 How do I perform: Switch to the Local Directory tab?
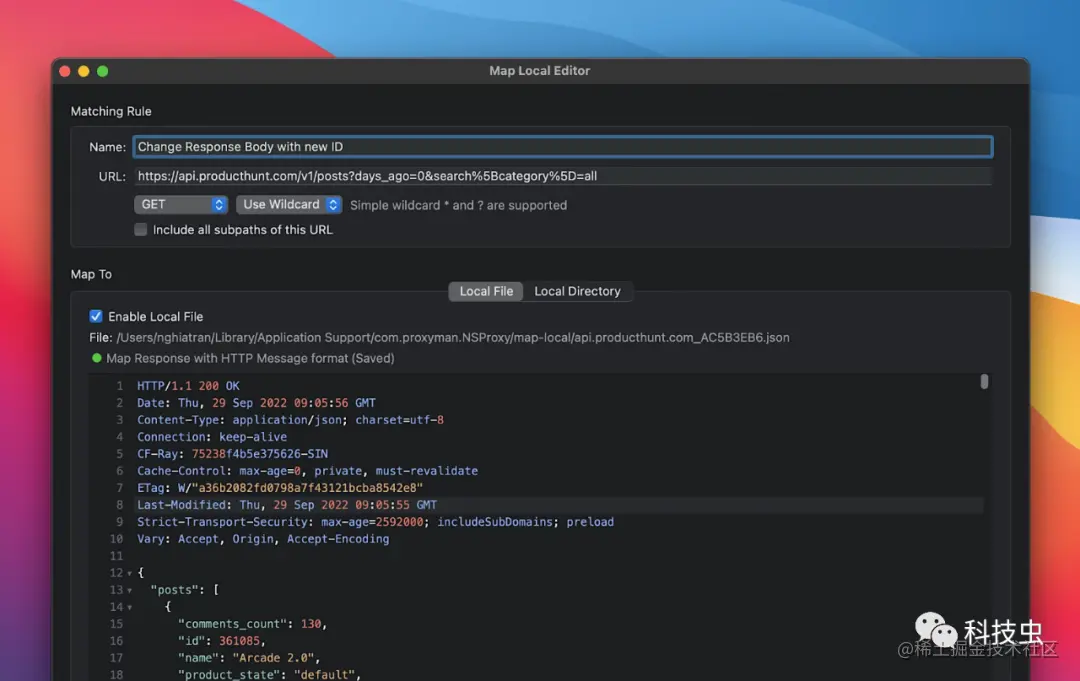[x=577, y=291]
